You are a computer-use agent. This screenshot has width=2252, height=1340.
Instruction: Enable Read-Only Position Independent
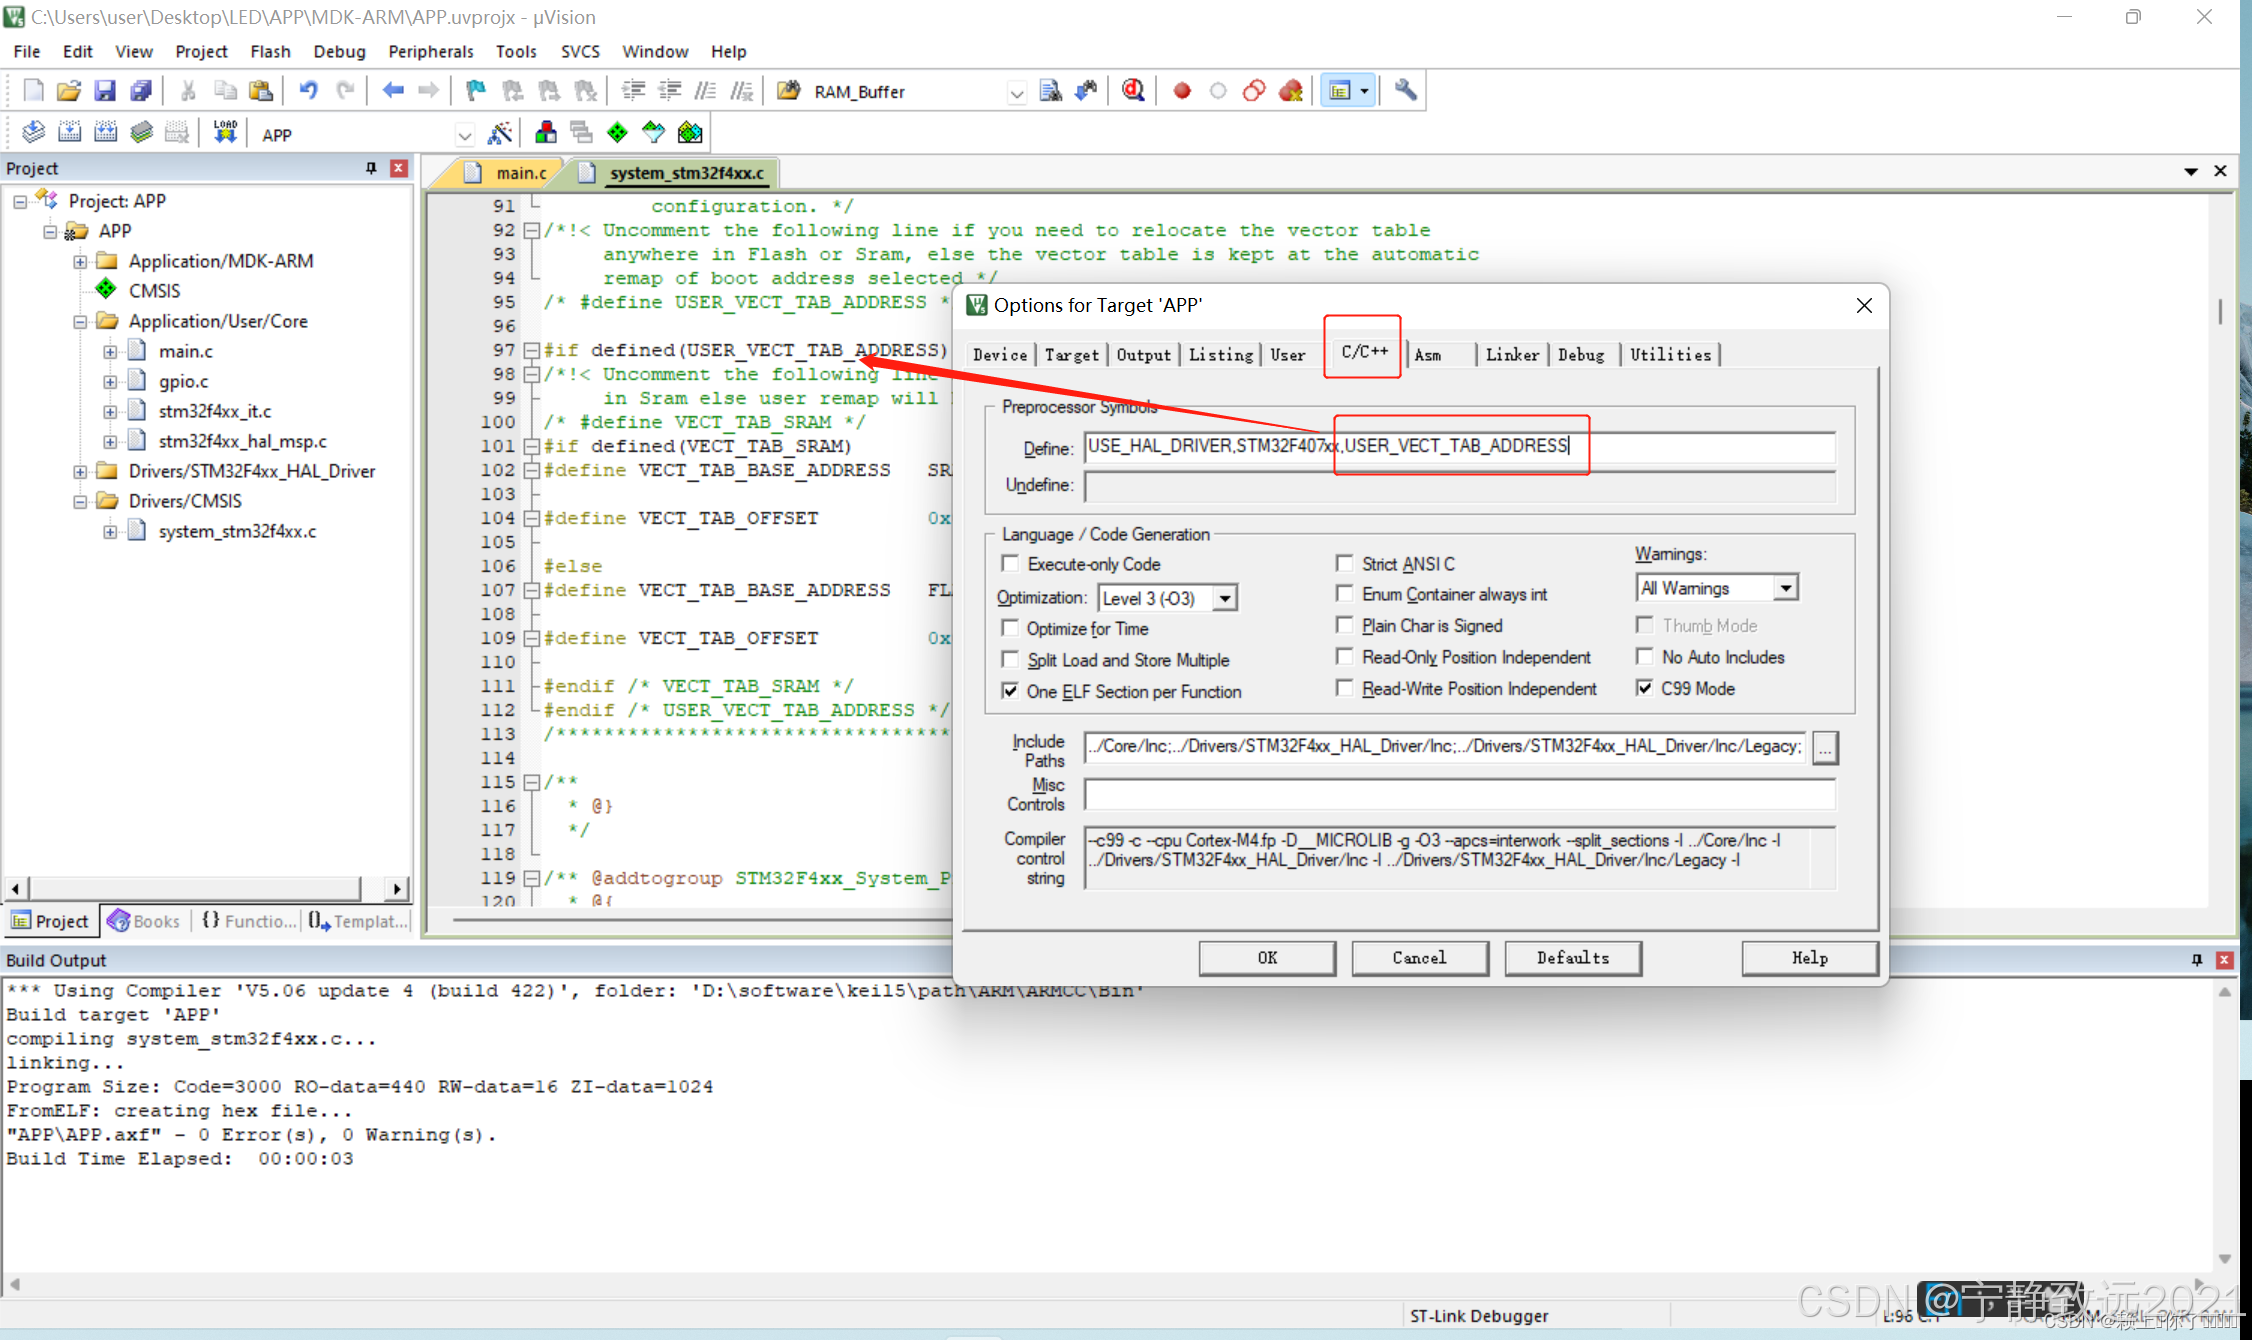click(1345, 657)
